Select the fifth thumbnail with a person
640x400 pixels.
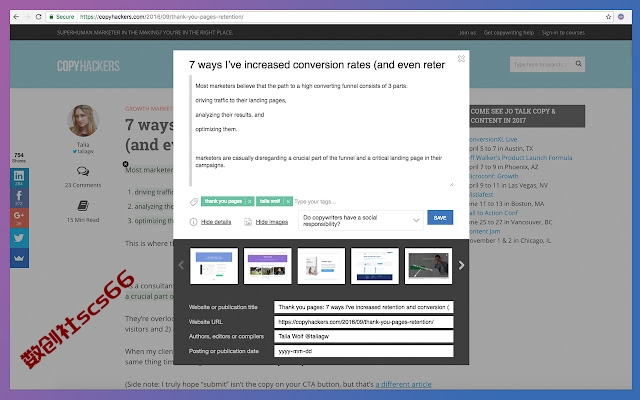[428, 266]
